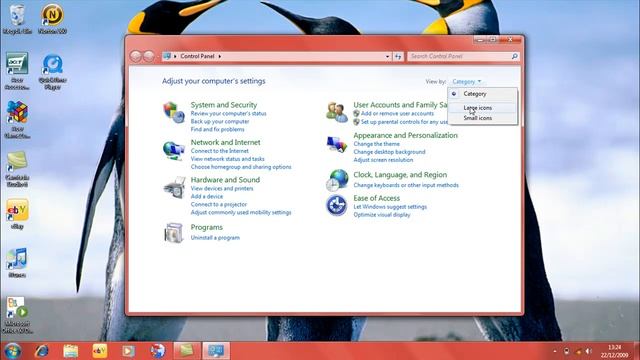Click Find and fix problems
This screenshot has width=640, height=360.
tap(218, 129)
